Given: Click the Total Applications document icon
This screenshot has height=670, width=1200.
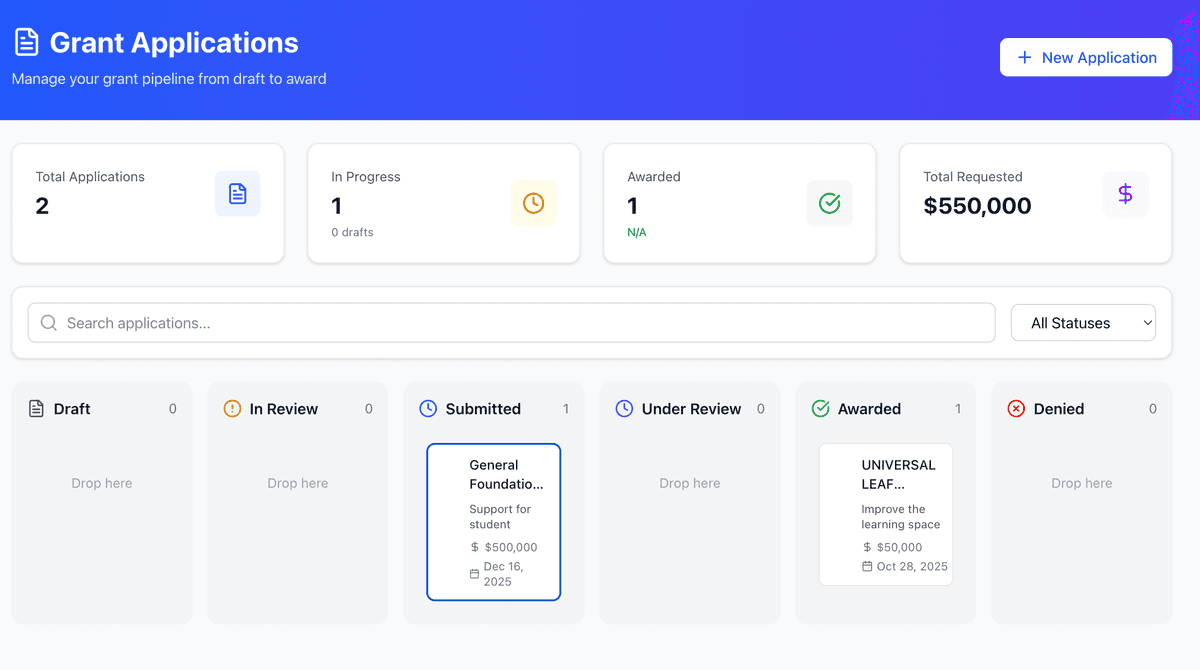Looking at the screenshot, I should [237, 194].
